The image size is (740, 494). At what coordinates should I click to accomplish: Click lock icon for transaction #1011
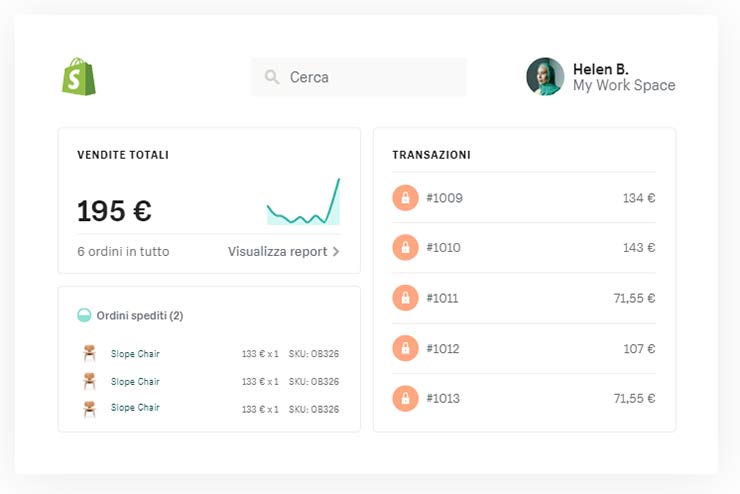click(x=405, y=298)
